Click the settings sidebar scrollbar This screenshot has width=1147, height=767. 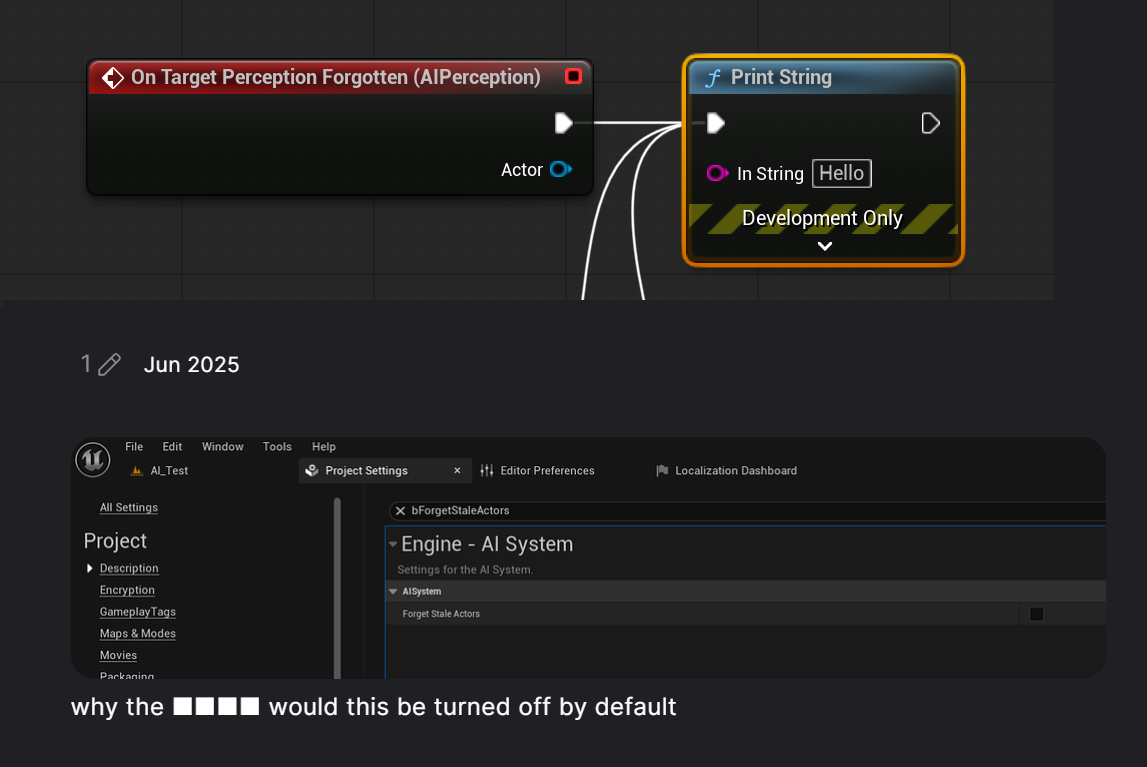pyautogui.click(x=337, y=589)
